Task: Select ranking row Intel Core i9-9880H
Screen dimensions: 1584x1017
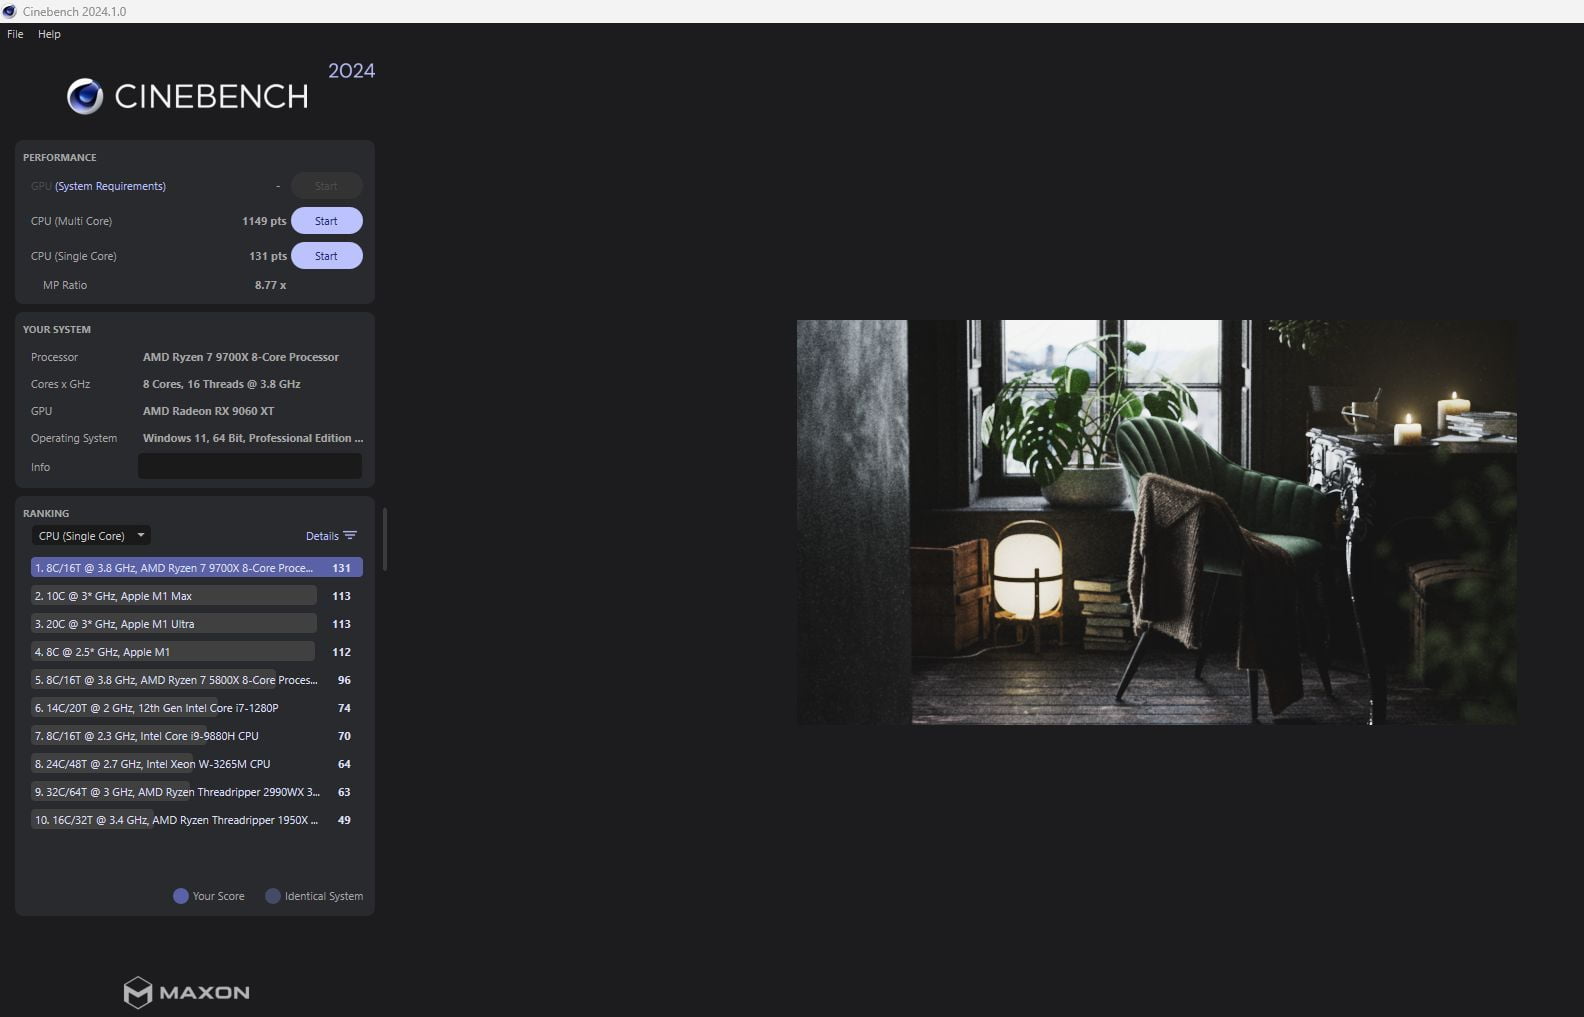Action: 196,736
